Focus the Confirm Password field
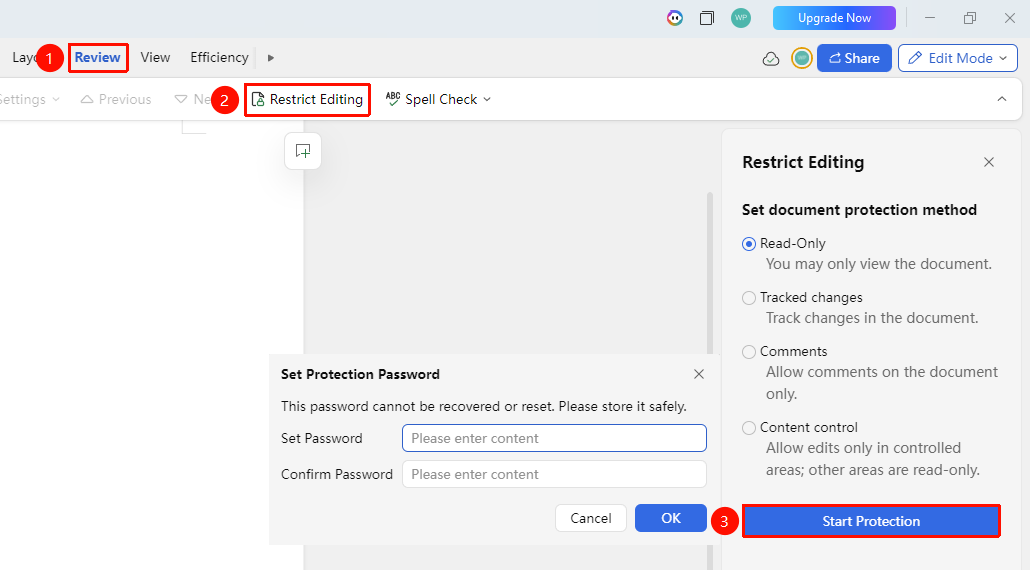This screenshot has width=1030, height=570. coord(554,474)
